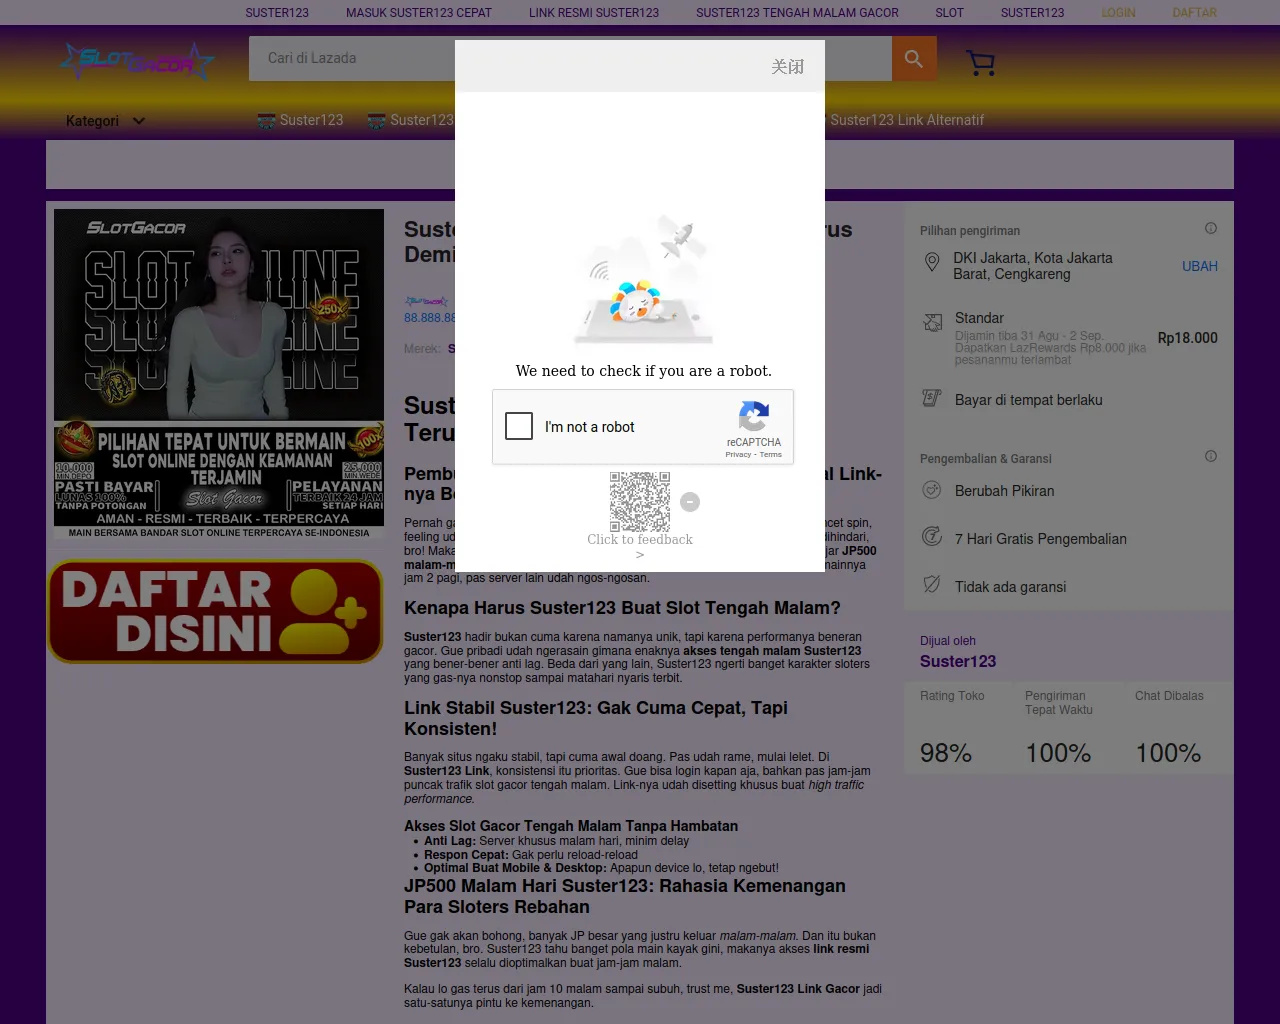The height and width of the screenshot is (1024, 1280).
Task: Click the SlotGacor logo in header
Action: click(x=137, y=62)
